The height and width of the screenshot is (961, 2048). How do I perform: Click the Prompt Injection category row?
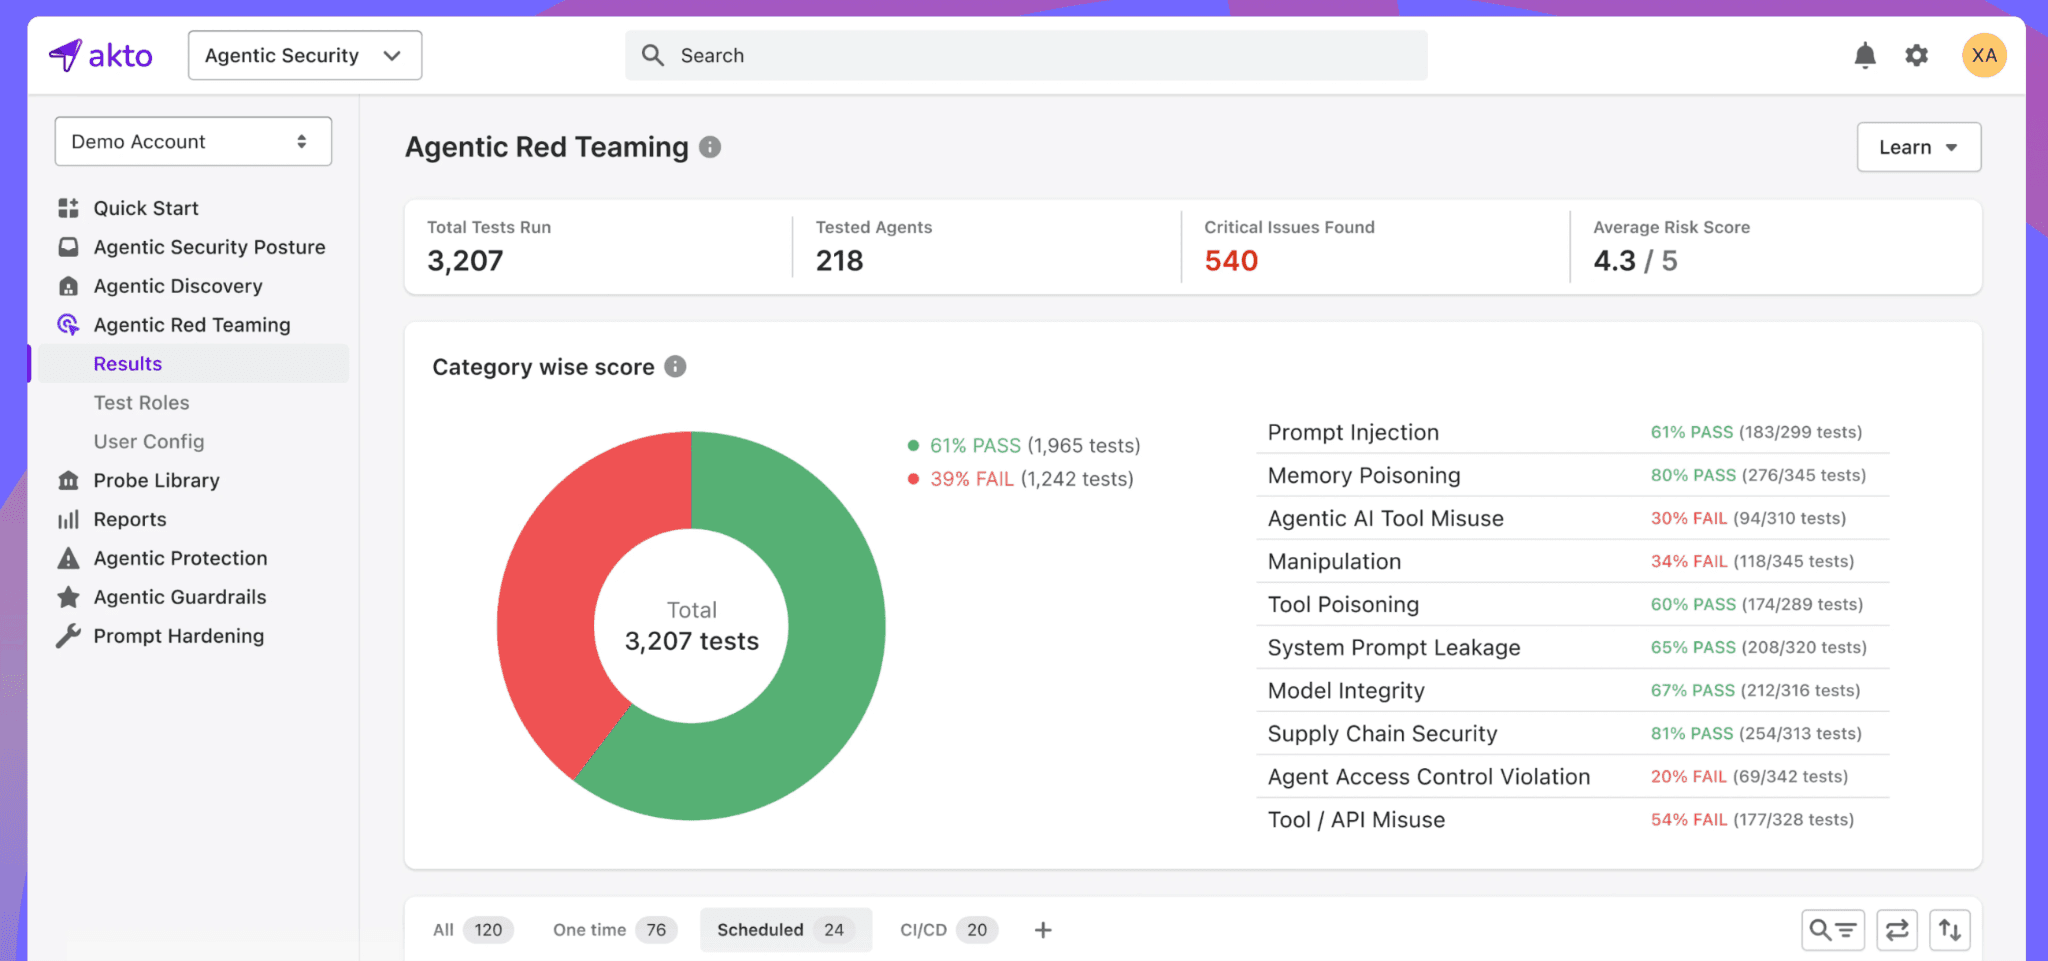pyautogui.click(x=1573, y=432)
